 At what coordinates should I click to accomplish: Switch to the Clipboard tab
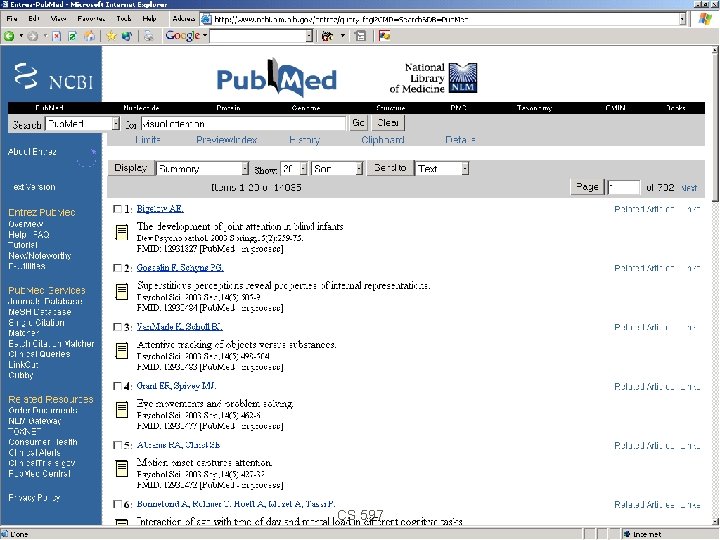[x=383, y=140]
